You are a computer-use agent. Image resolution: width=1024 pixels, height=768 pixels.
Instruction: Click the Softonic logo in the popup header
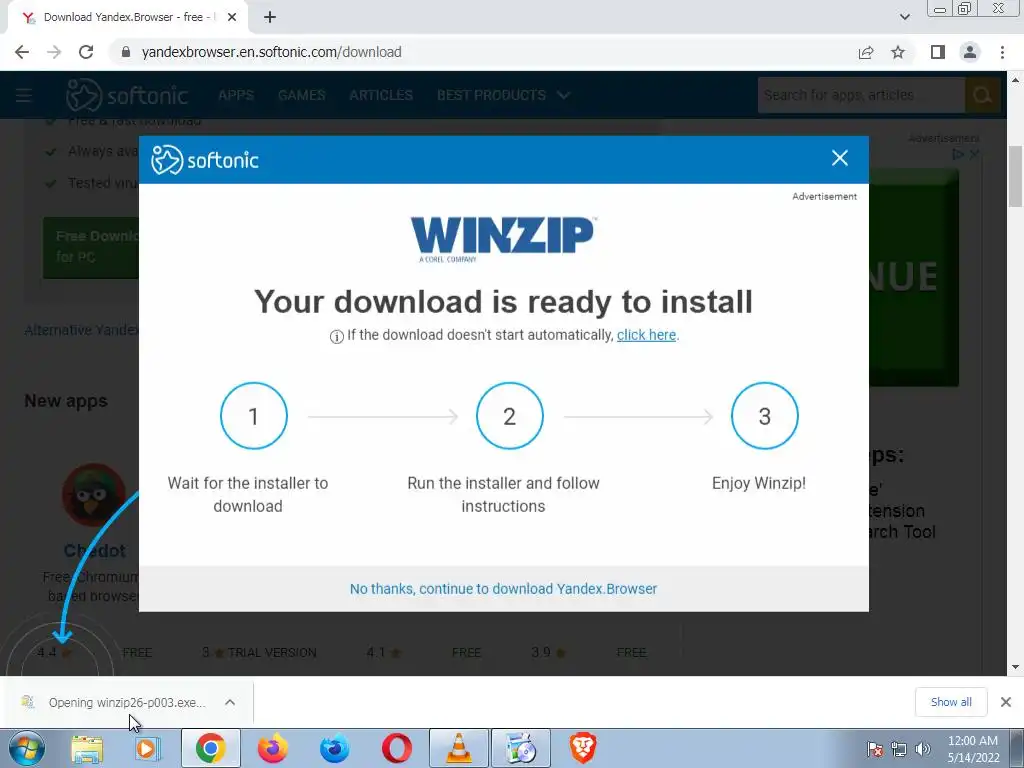point(204,160)
